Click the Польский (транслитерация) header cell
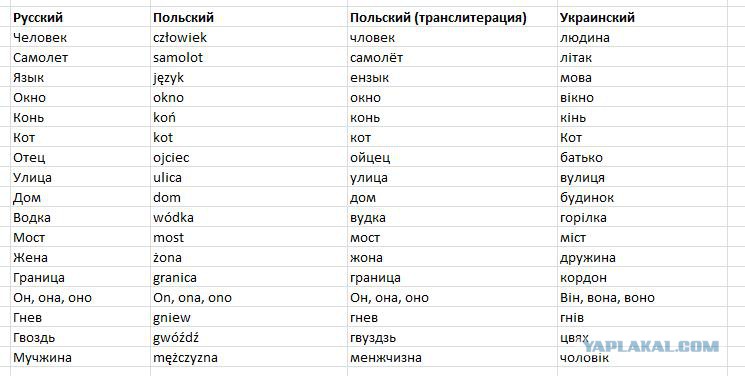The image size is (745, 376). point(452,18)
